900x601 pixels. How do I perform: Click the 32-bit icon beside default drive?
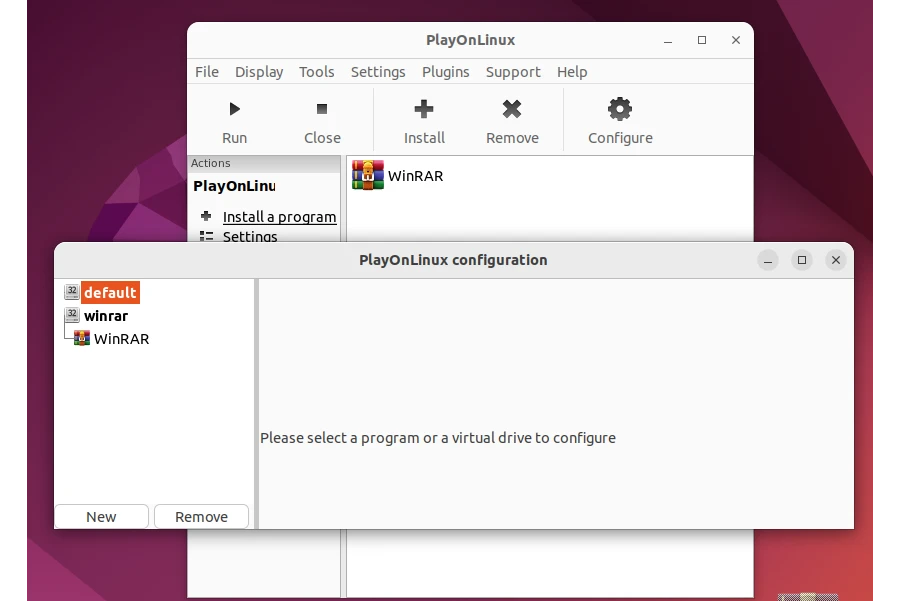(72, 292)
